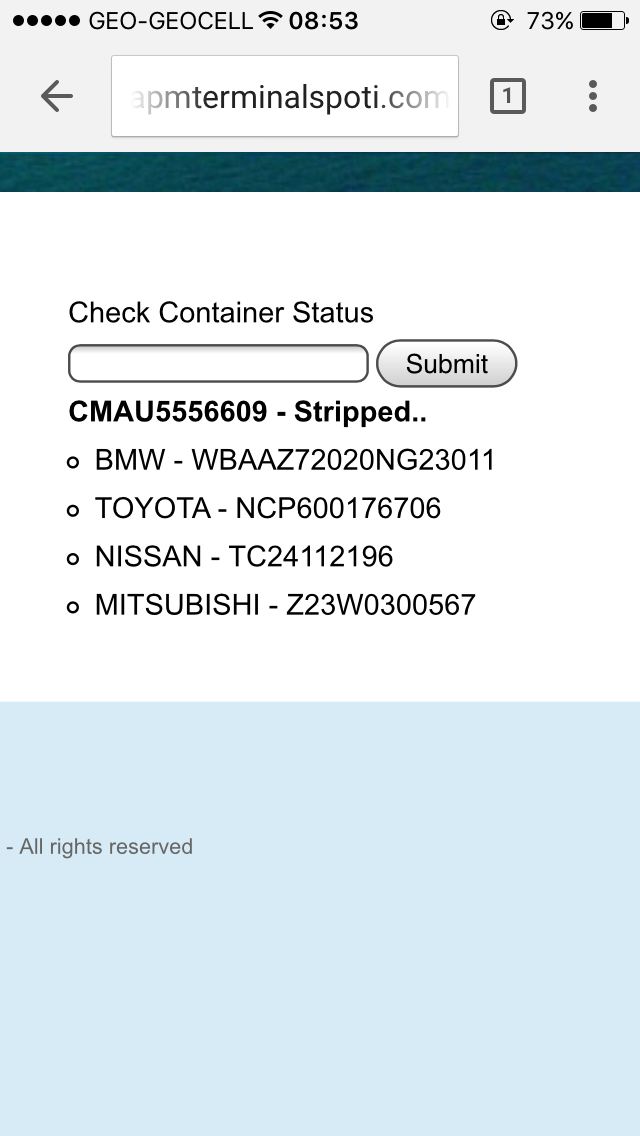
Task: Open the tab switcher showing 1 tab
Action: click(507, 96)
